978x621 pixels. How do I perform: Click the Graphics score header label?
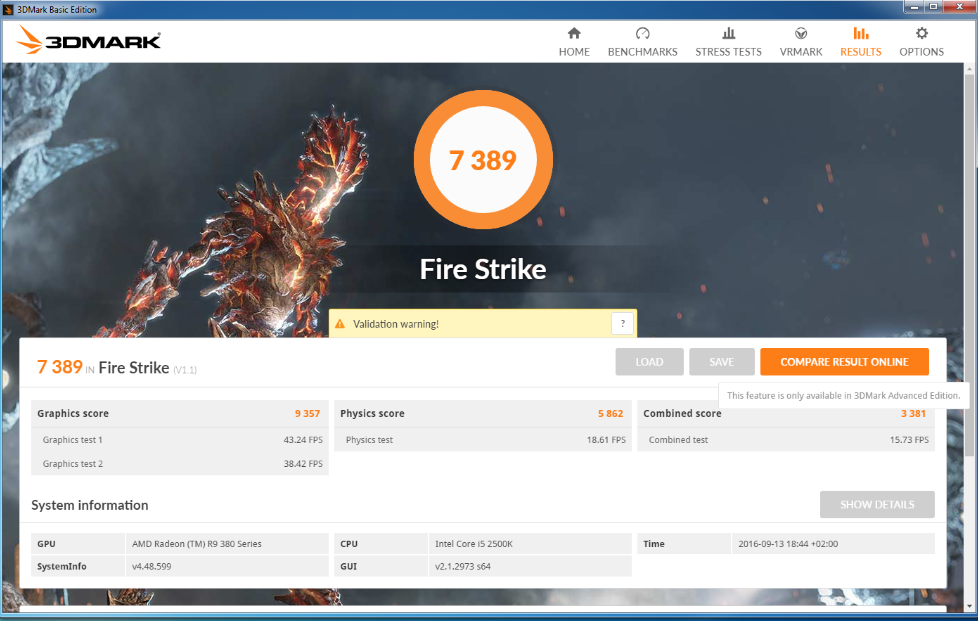(73, 413)
